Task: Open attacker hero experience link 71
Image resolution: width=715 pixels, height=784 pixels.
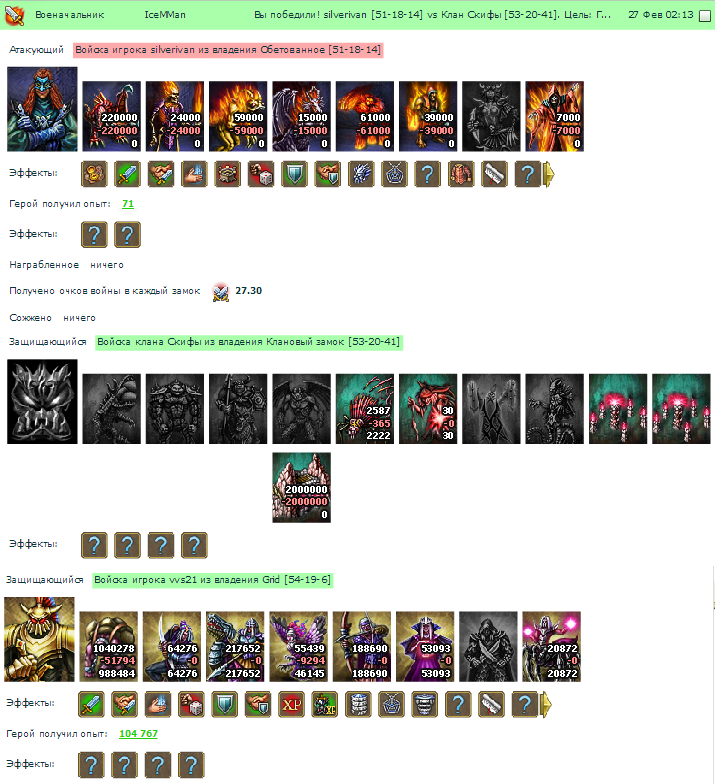Action: pyautogui.click(x=128, y=204)
